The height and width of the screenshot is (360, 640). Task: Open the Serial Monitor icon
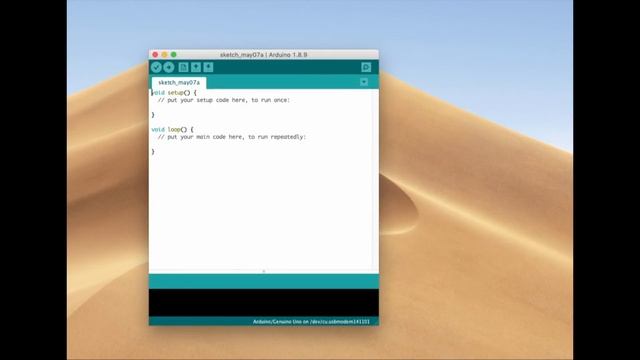tap(366, 67)
